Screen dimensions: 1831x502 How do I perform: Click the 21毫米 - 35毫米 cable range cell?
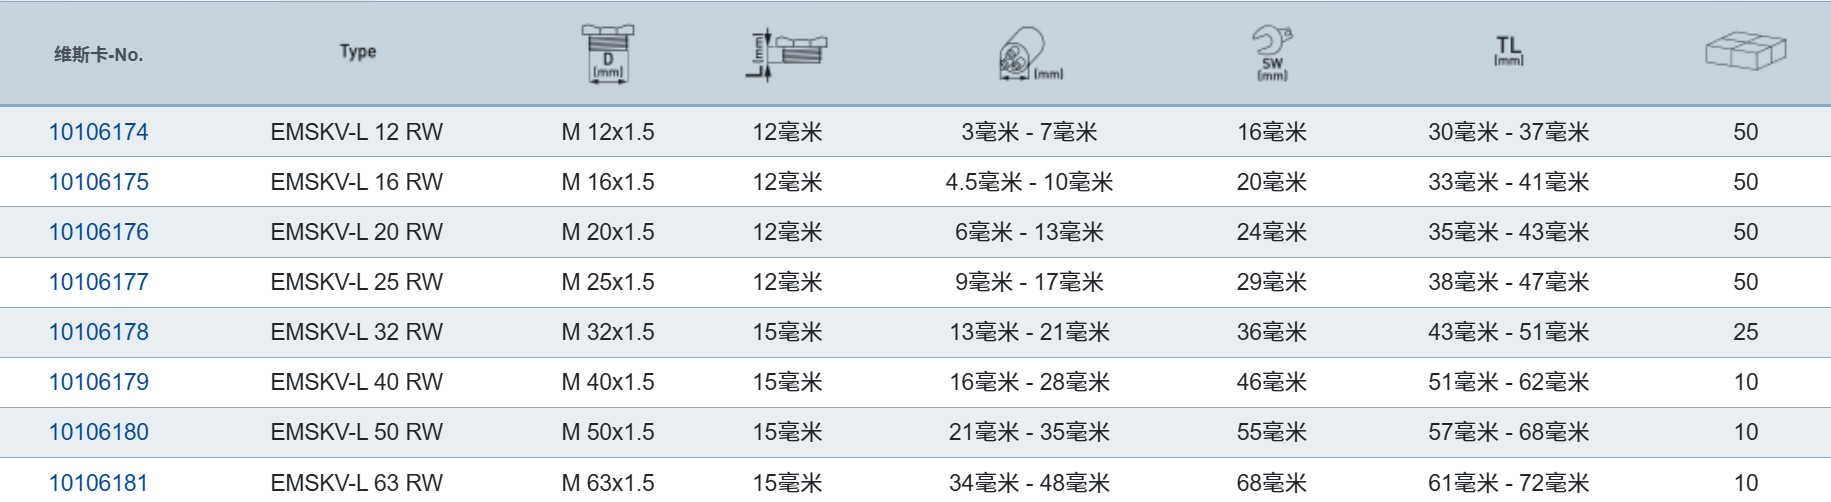tap(1029, 432)
